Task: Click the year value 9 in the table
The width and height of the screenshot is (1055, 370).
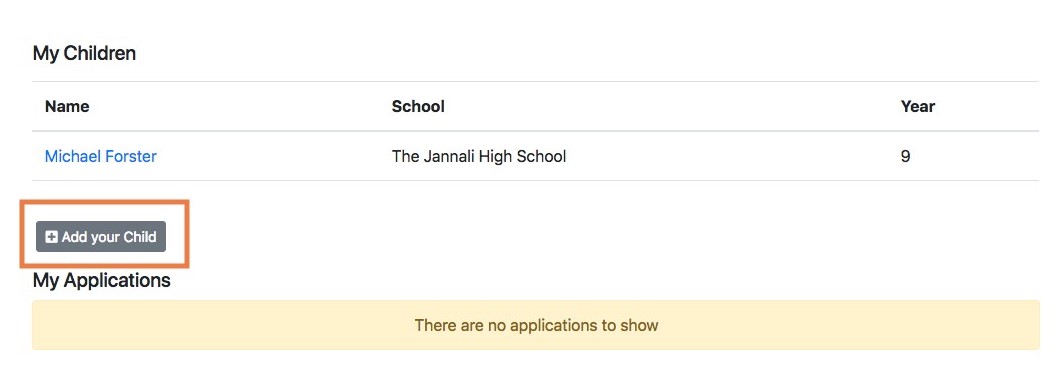Action: 906,157
